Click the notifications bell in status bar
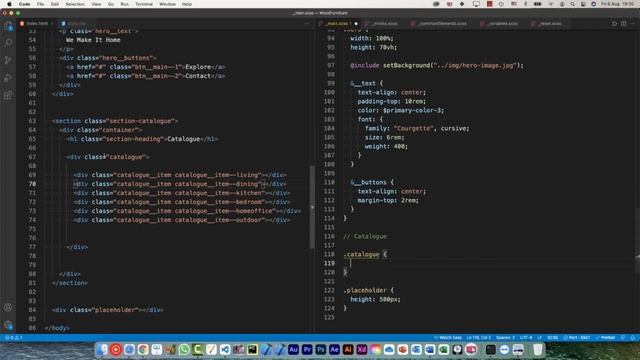 pos(633,338)
